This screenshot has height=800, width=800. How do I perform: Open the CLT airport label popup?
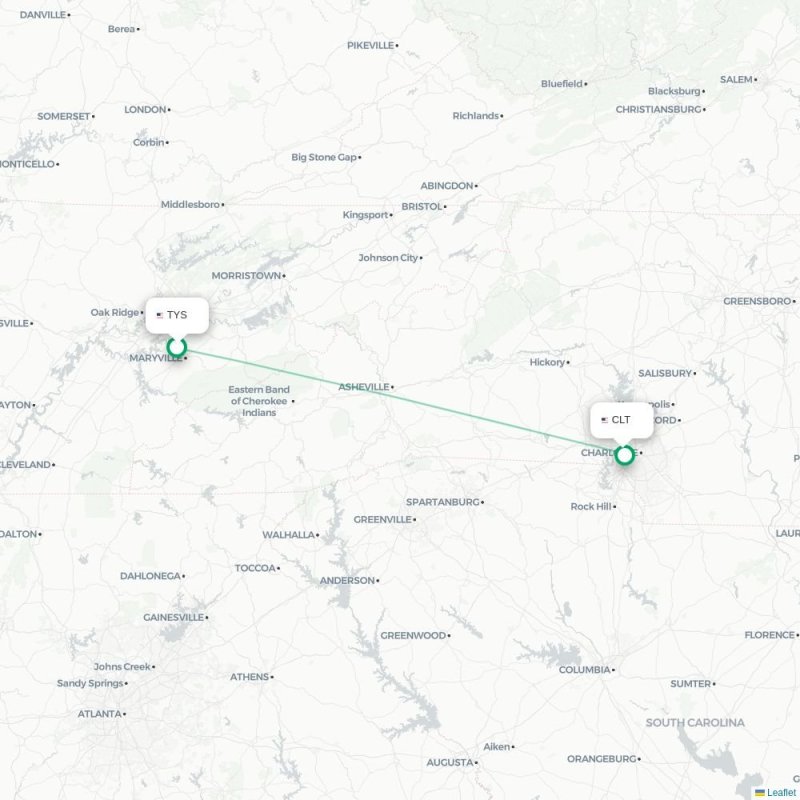tap(622, 420)
